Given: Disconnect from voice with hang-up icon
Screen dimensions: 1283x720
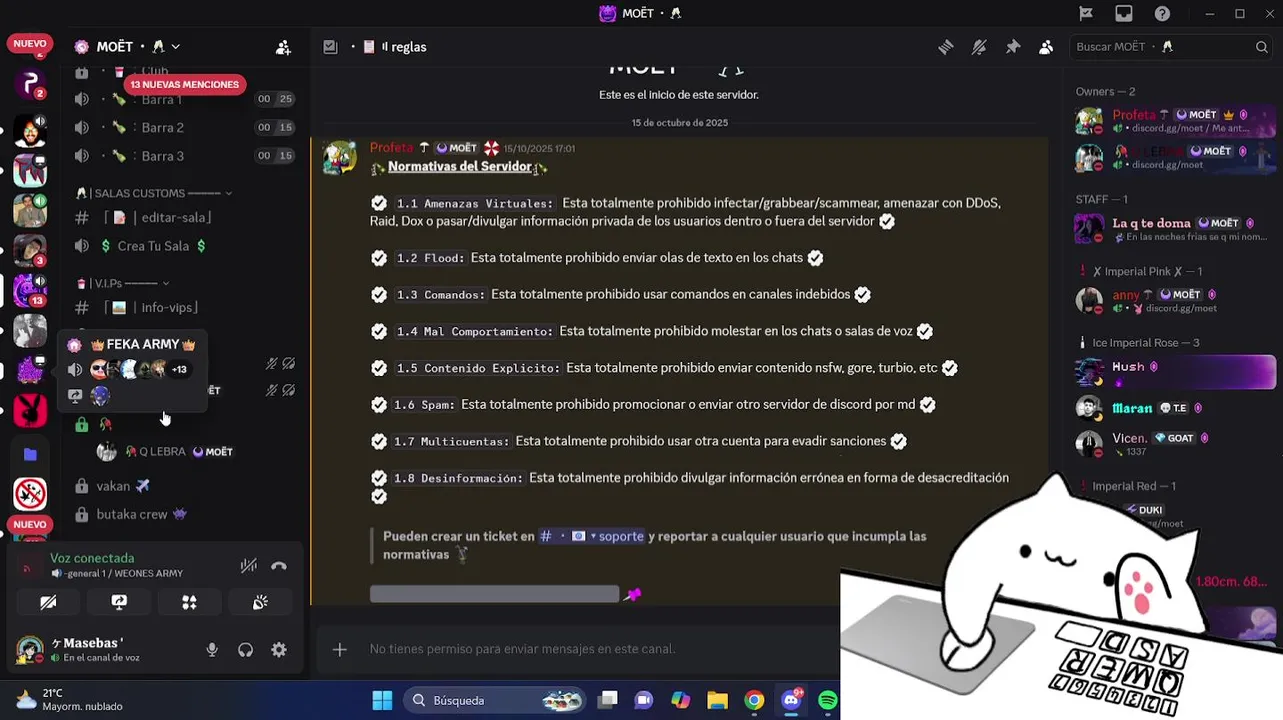Looking at the screenshot, I should [279, 566].
